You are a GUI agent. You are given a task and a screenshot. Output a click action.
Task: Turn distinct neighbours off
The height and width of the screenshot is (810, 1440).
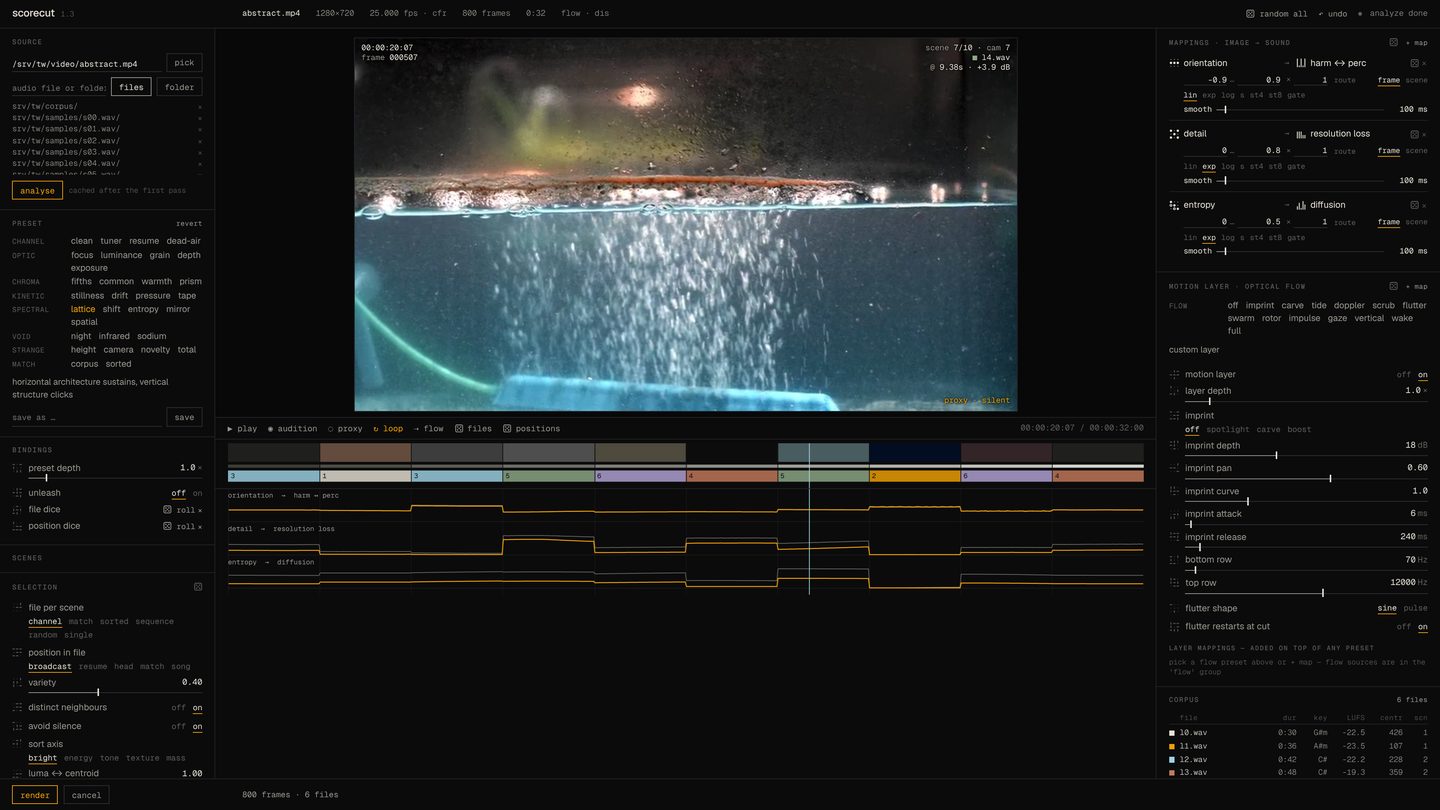(x=178, y=708)
